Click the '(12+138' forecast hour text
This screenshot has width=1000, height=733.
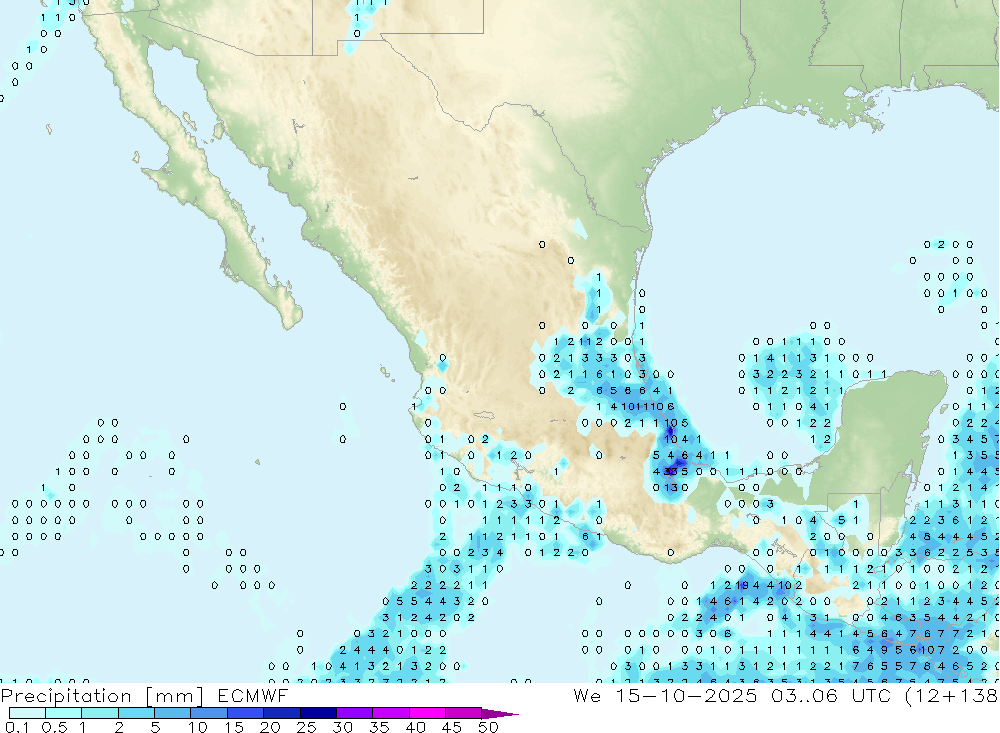point(952,696)
